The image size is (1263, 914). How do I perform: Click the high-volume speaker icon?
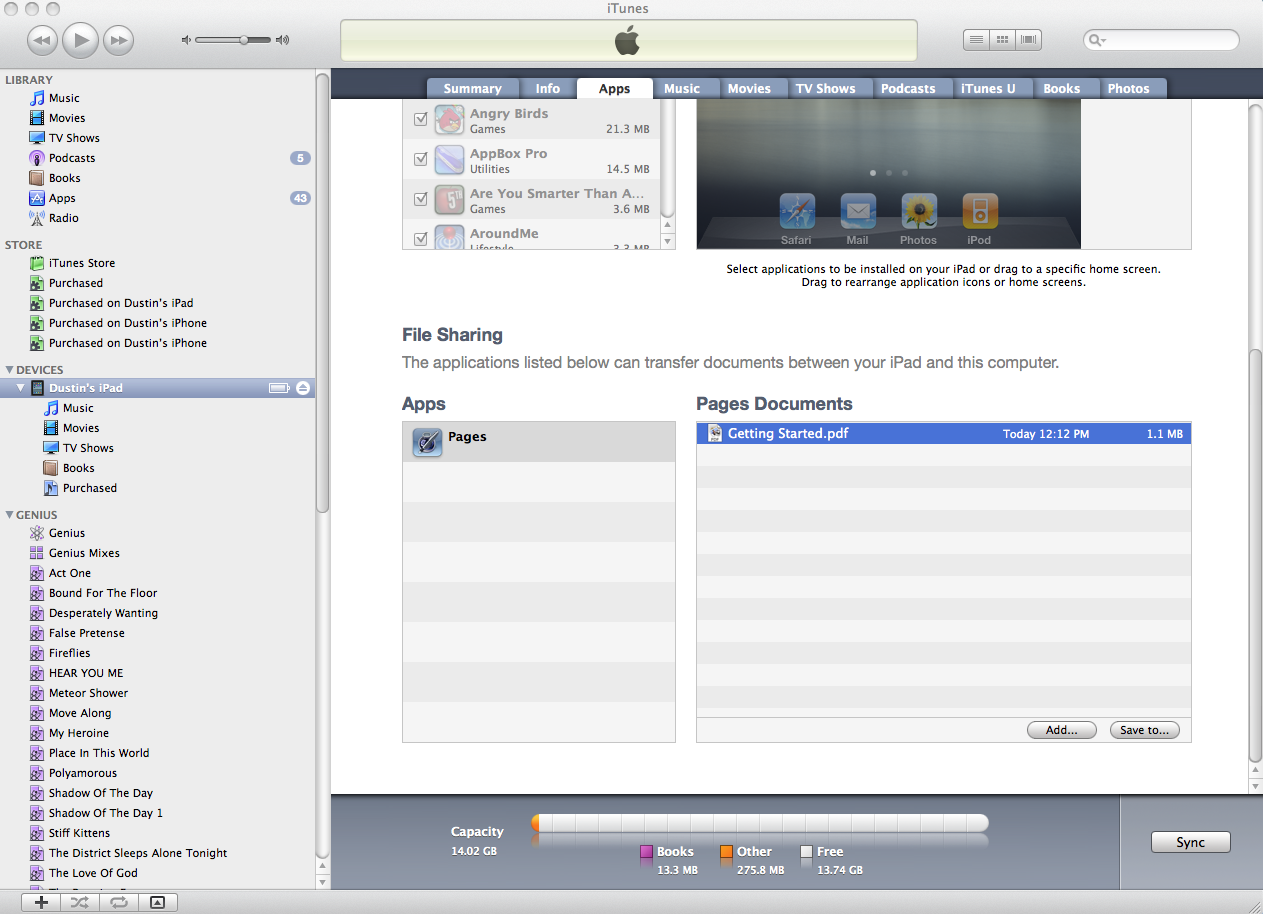(282, 40)
